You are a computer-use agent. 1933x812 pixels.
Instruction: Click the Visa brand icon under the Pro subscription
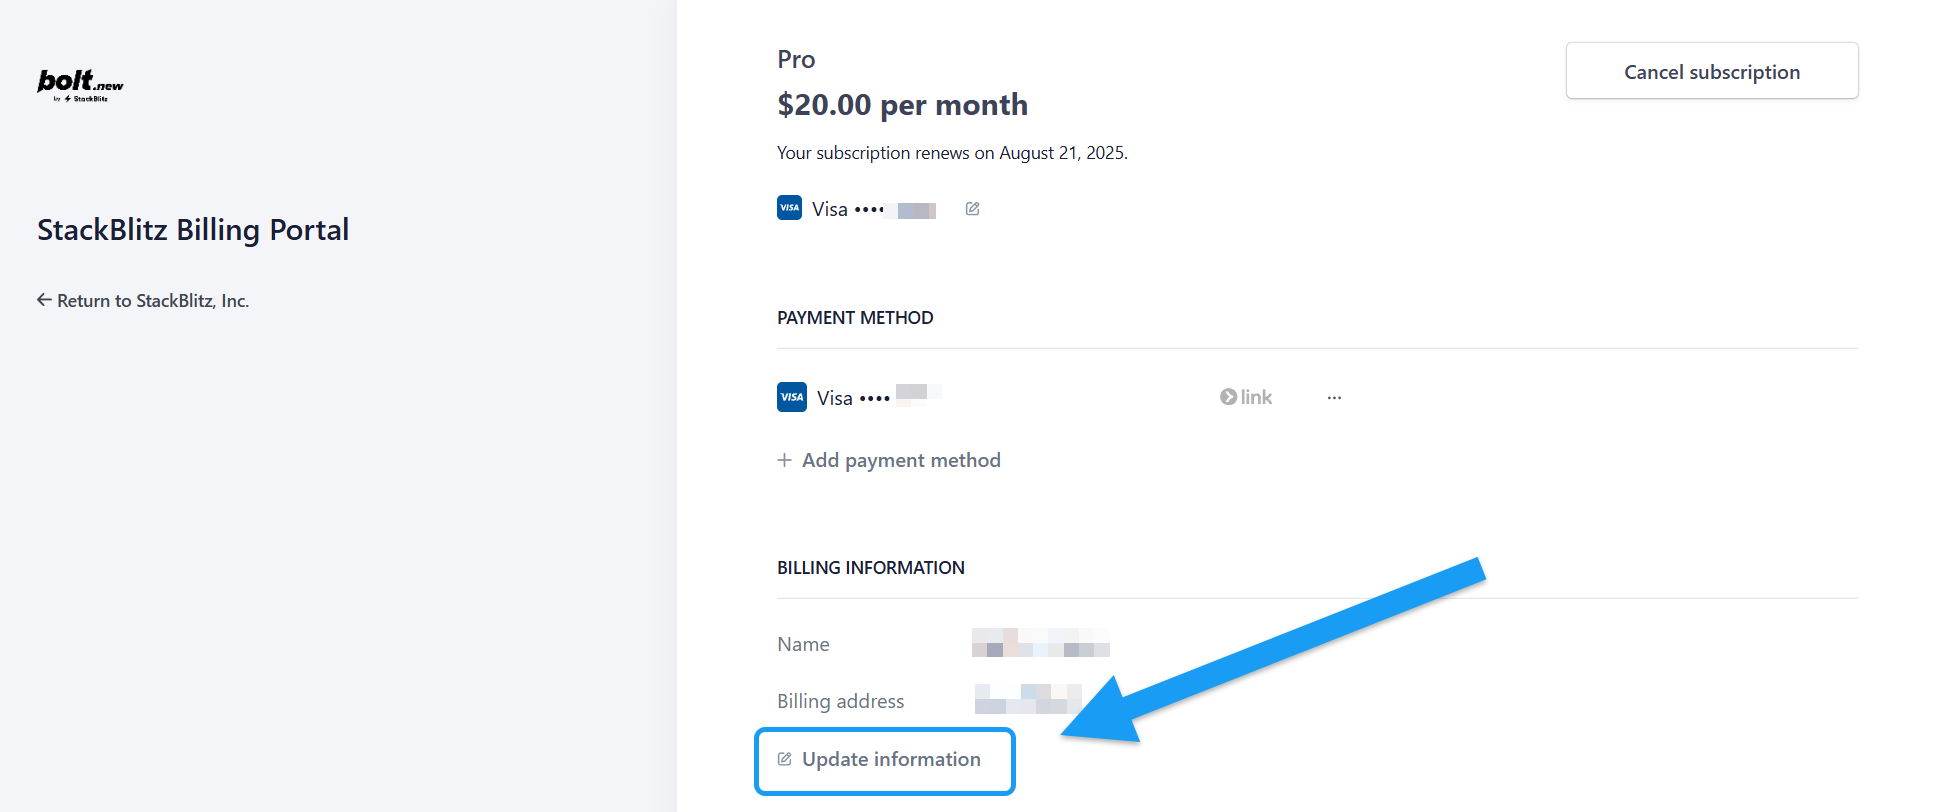[x=790, y=207]
